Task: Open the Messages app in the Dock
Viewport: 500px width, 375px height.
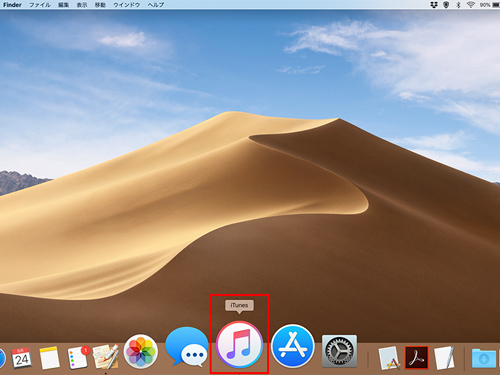Action: [186, 347]
